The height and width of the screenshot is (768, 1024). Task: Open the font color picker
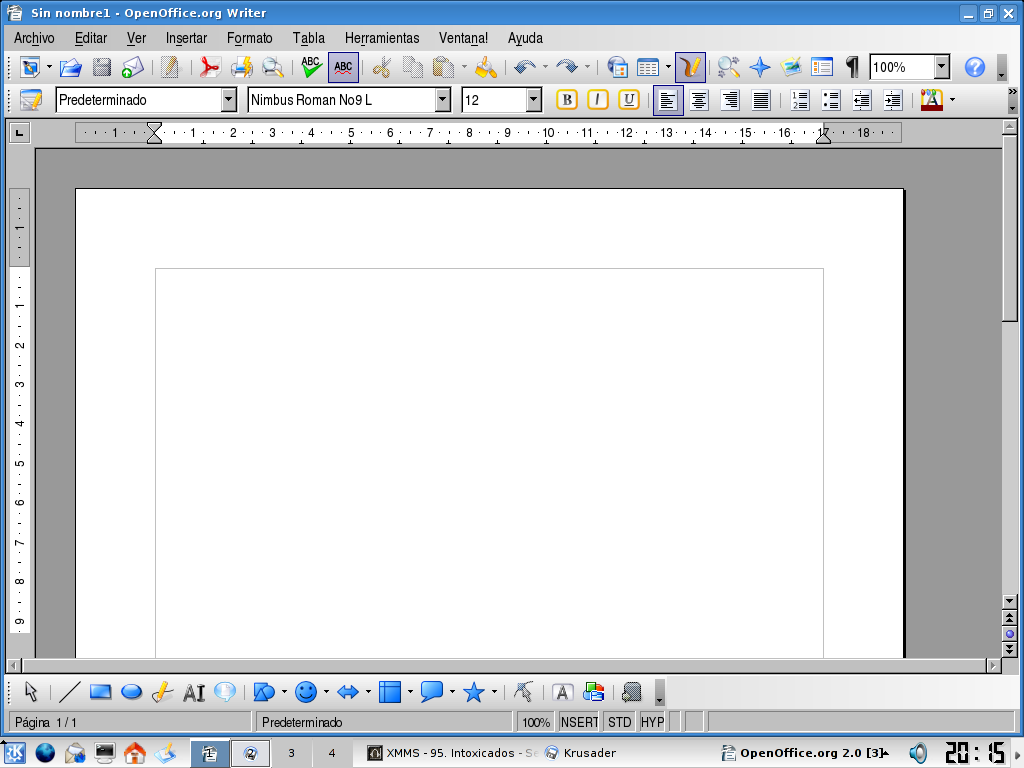tap(931, 100)
